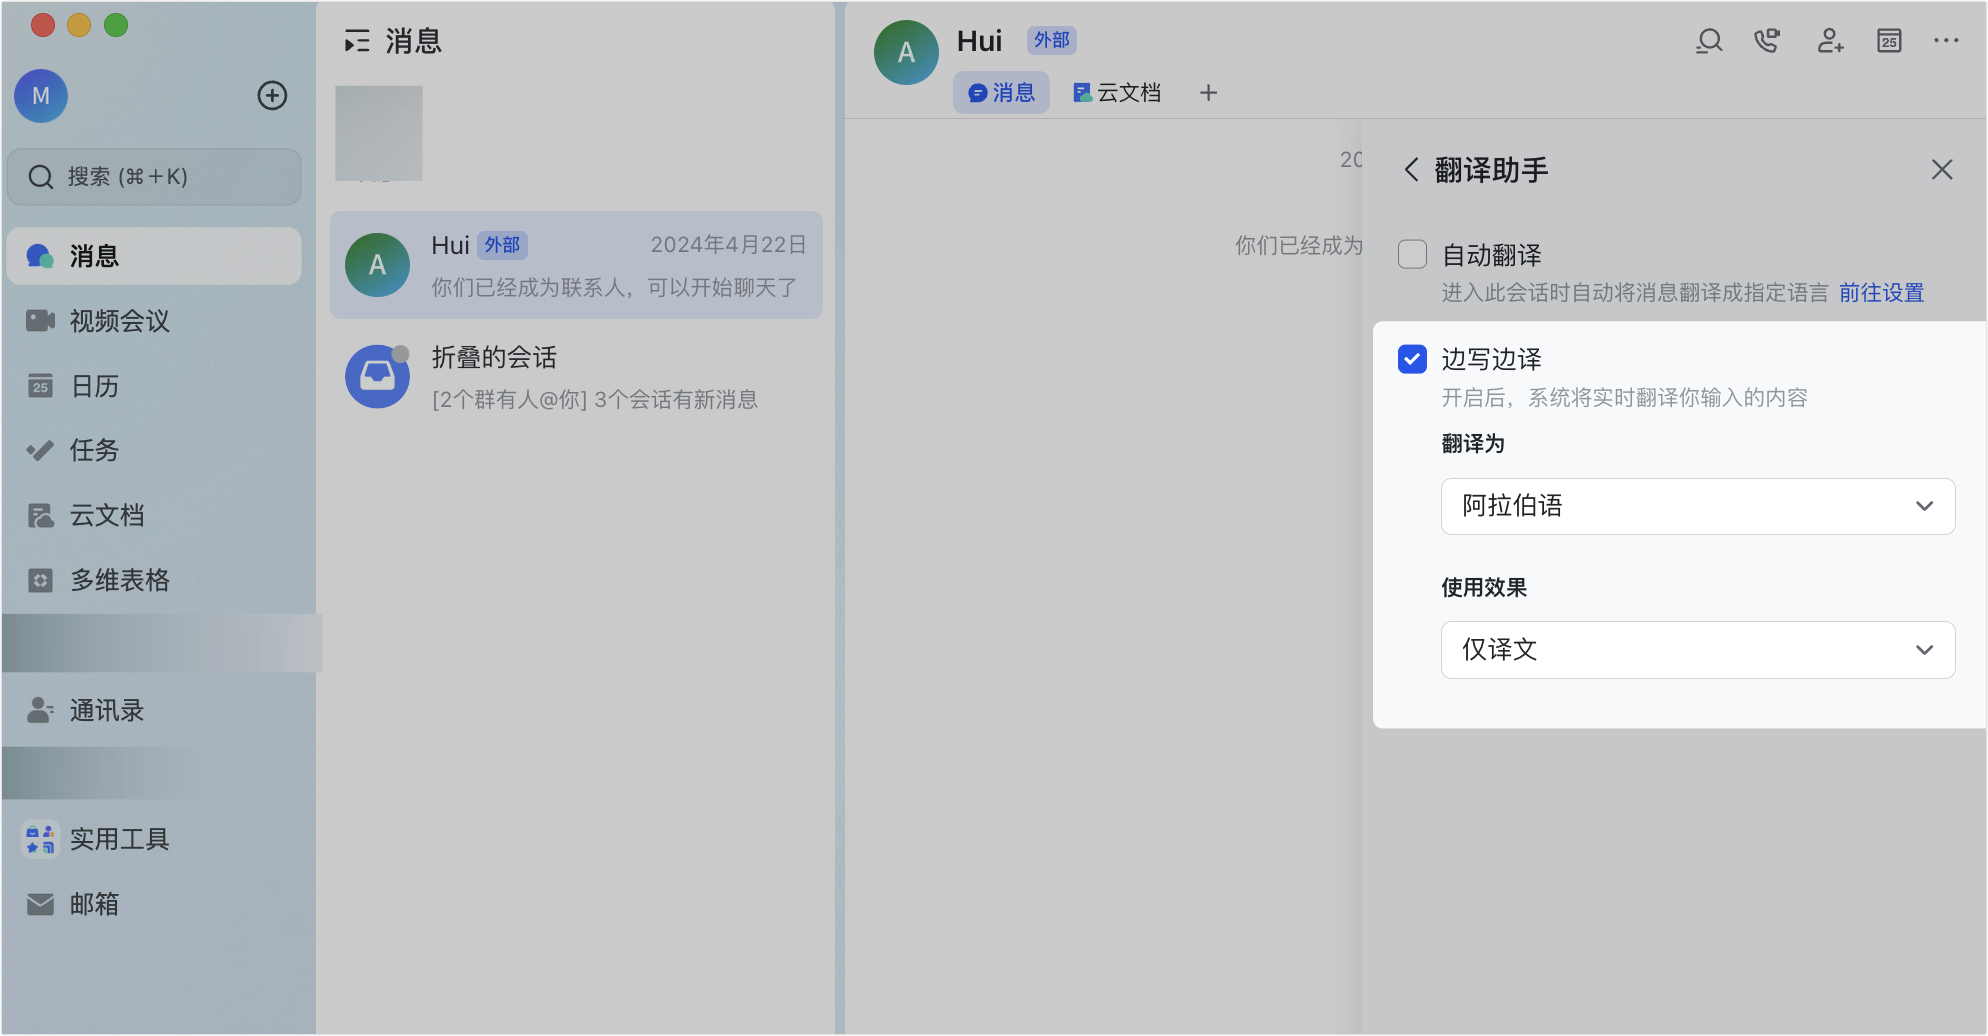Image resolution: width=1988 pixels, height=1036 pixels.
Task: Click the plus icon beside the profile avatar
Action: pyautogui.click(x=272, y=96)
